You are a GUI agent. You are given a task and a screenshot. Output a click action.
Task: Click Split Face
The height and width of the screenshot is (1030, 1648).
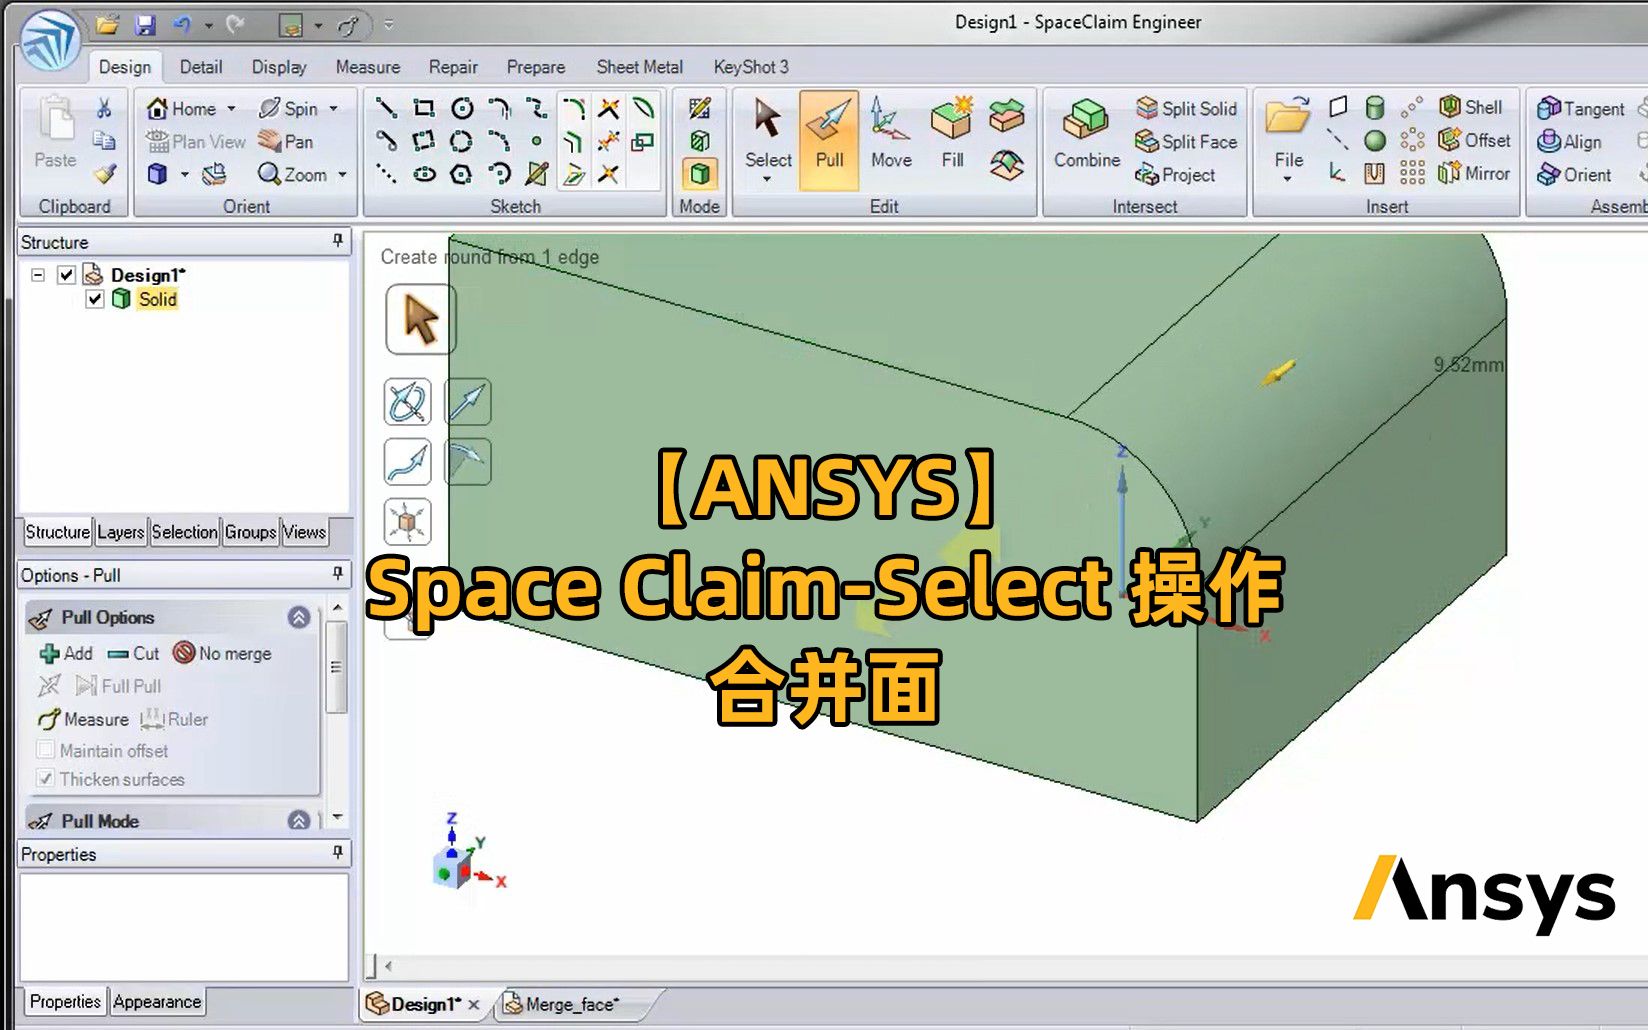1187,141
